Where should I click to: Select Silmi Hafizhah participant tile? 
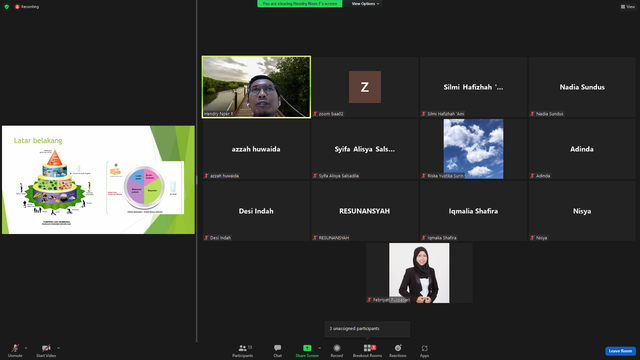point(473,87)
